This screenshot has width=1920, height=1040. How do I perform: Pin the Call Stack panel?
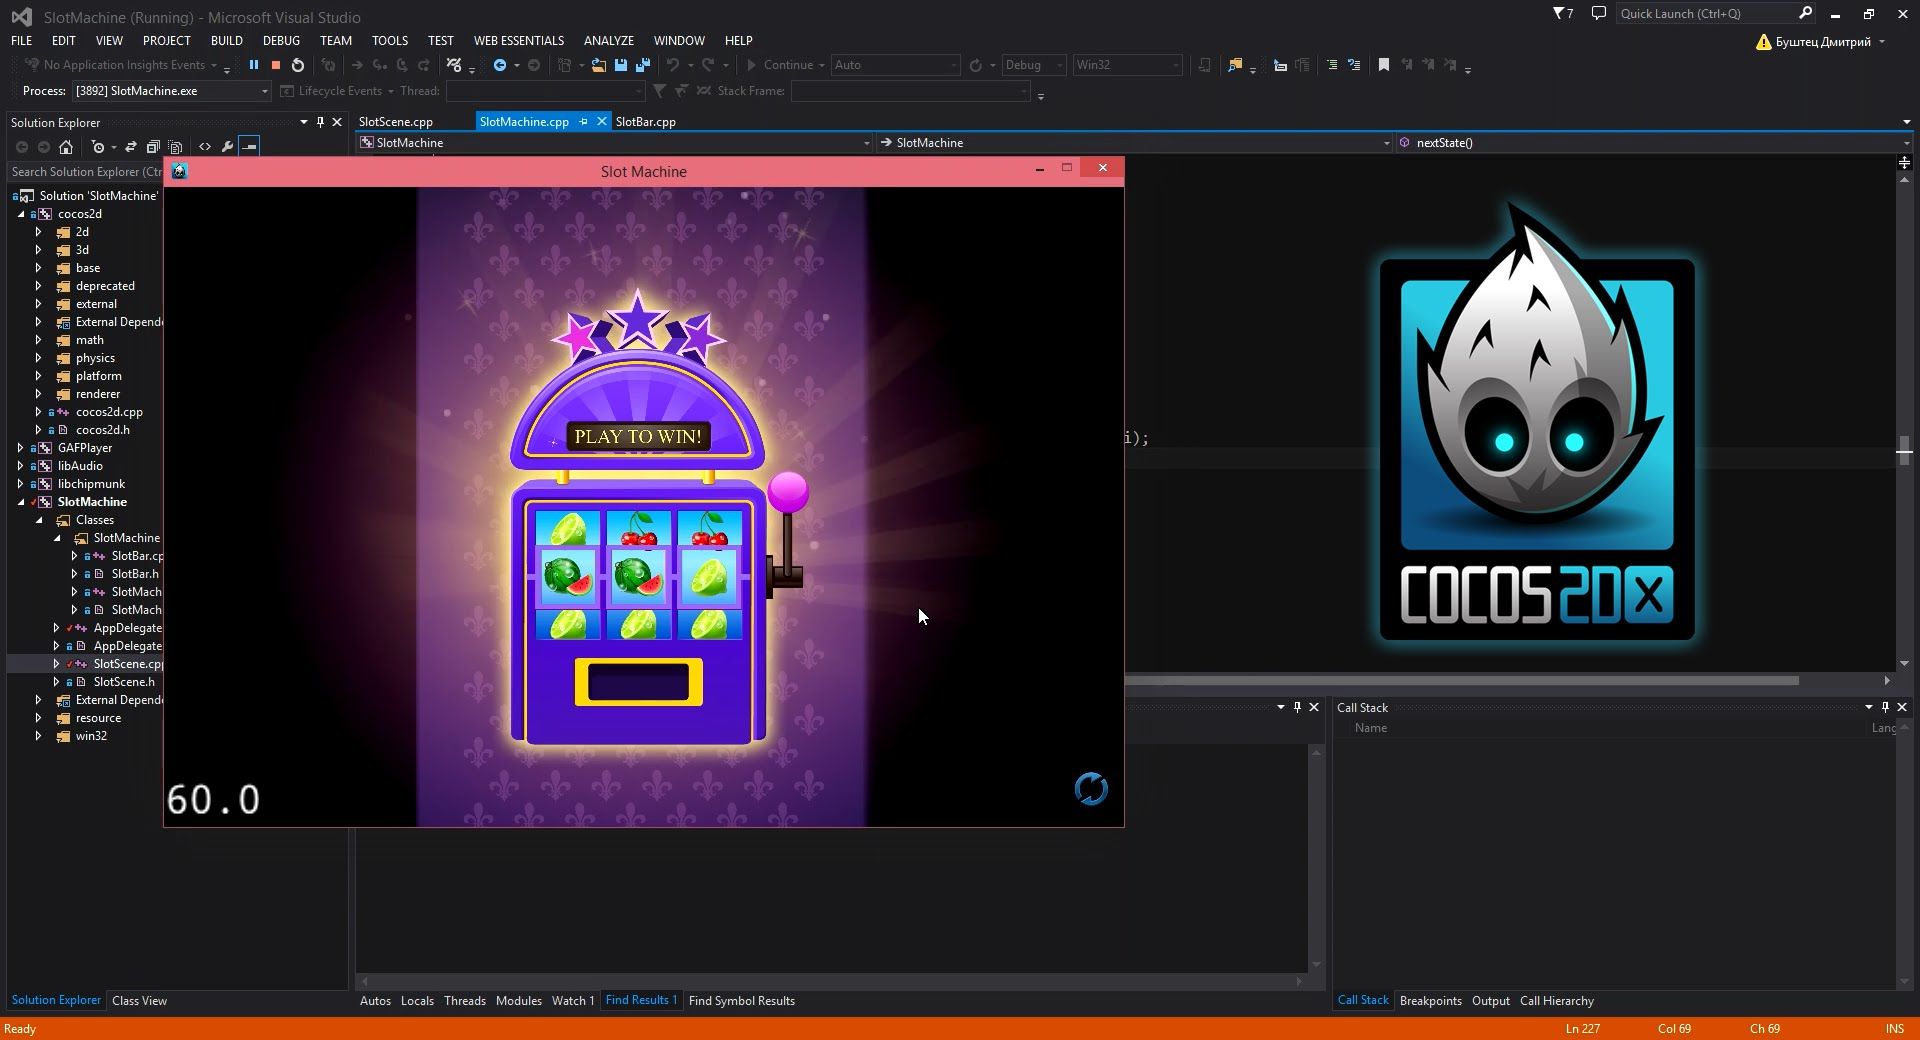point(1884,707)
